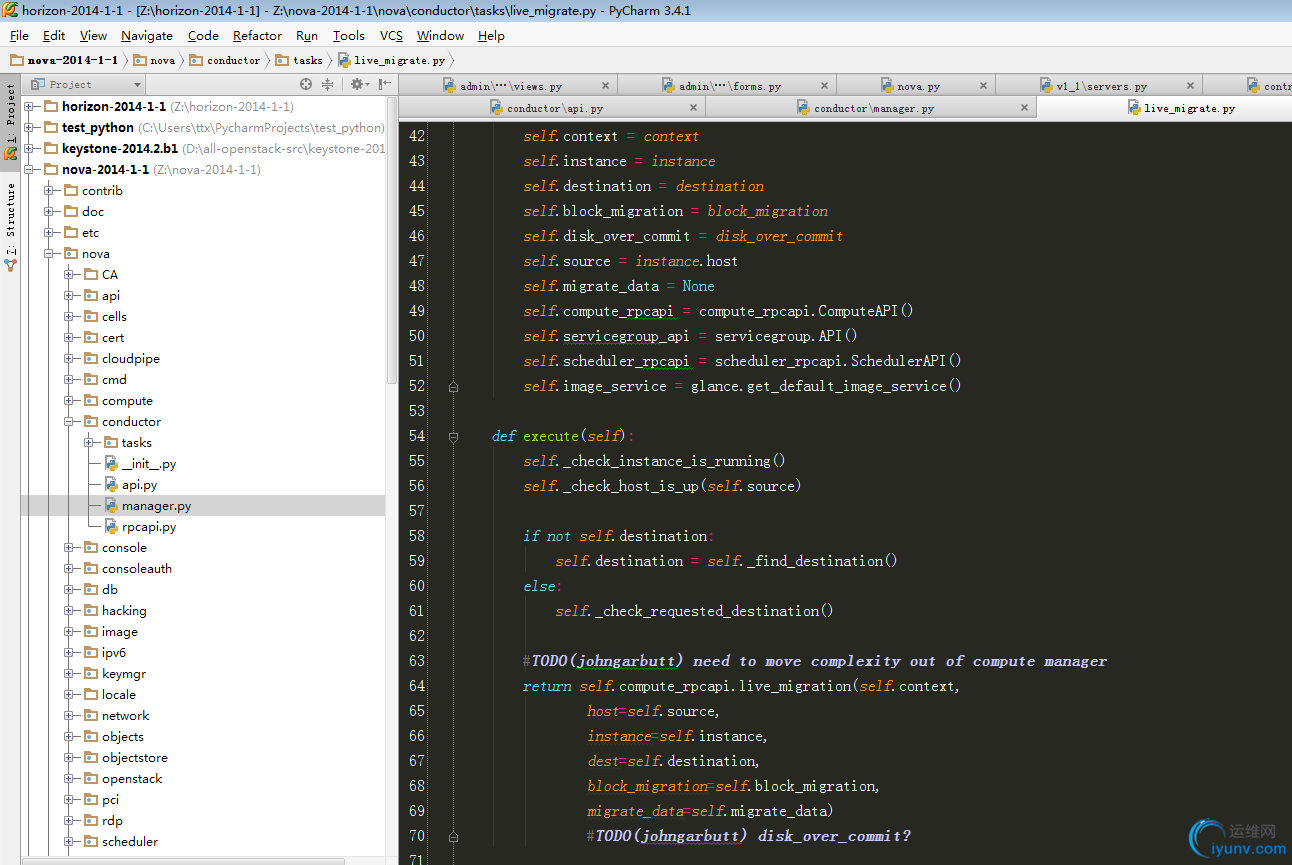This screenshot has width=1292, height=865.
Task: Open the Refactor menu
Action: [257, 36]
